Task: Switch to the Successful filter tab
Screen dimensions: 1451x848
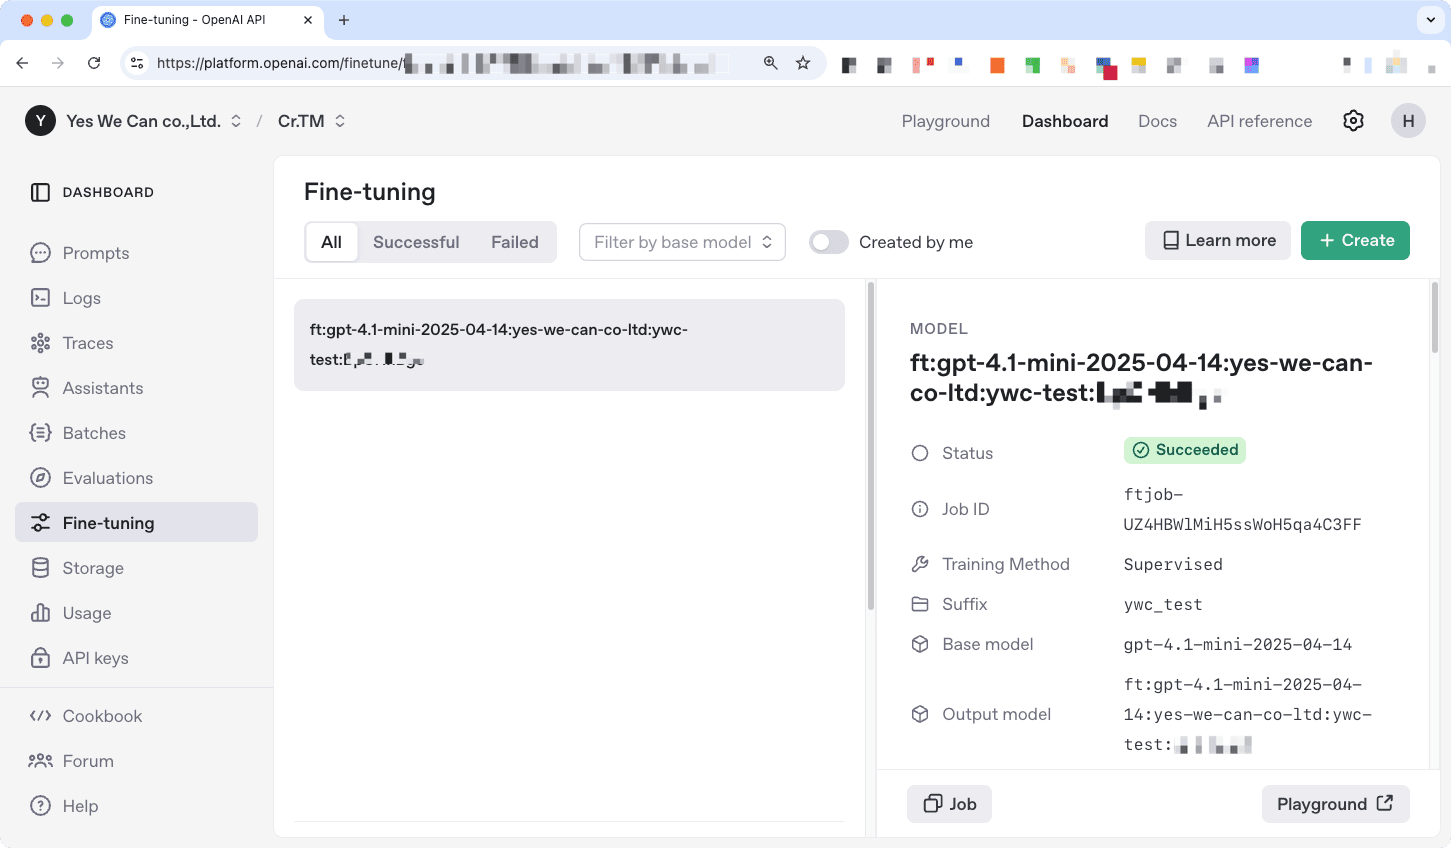Action: point(416,242)
